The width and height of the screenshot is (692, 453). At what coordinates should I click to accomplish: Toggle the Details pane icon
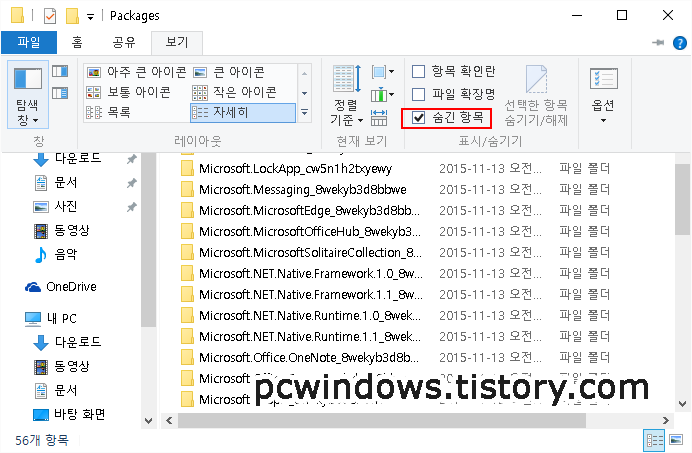60,93
